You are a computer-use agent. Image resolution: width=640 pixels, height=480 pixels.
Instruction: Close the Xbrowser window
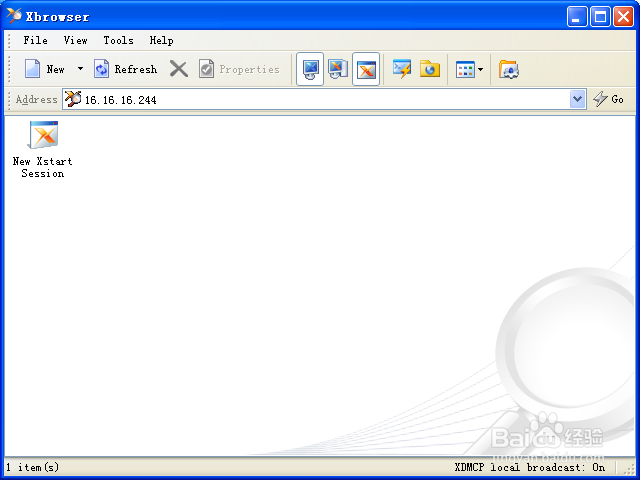(x=623, y=17)
